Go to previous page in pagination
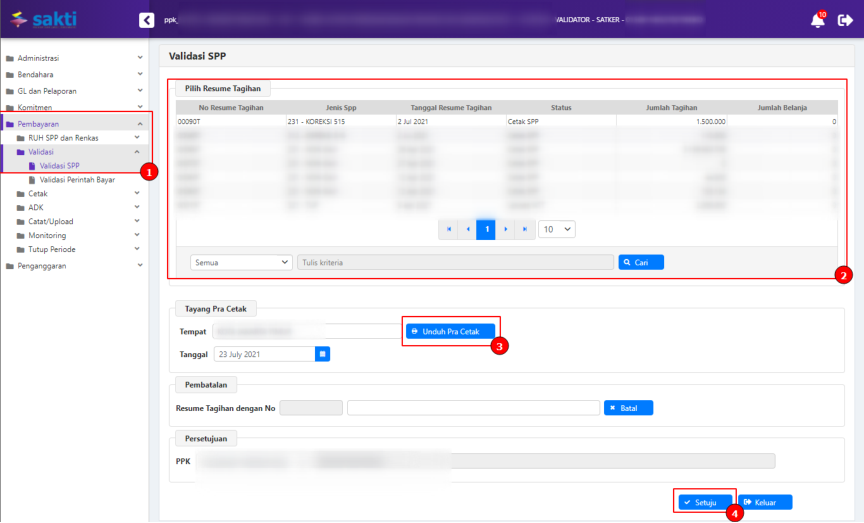The height and width of the screenshot is (523, 864). pyautogui.click(x=467, y=229)
